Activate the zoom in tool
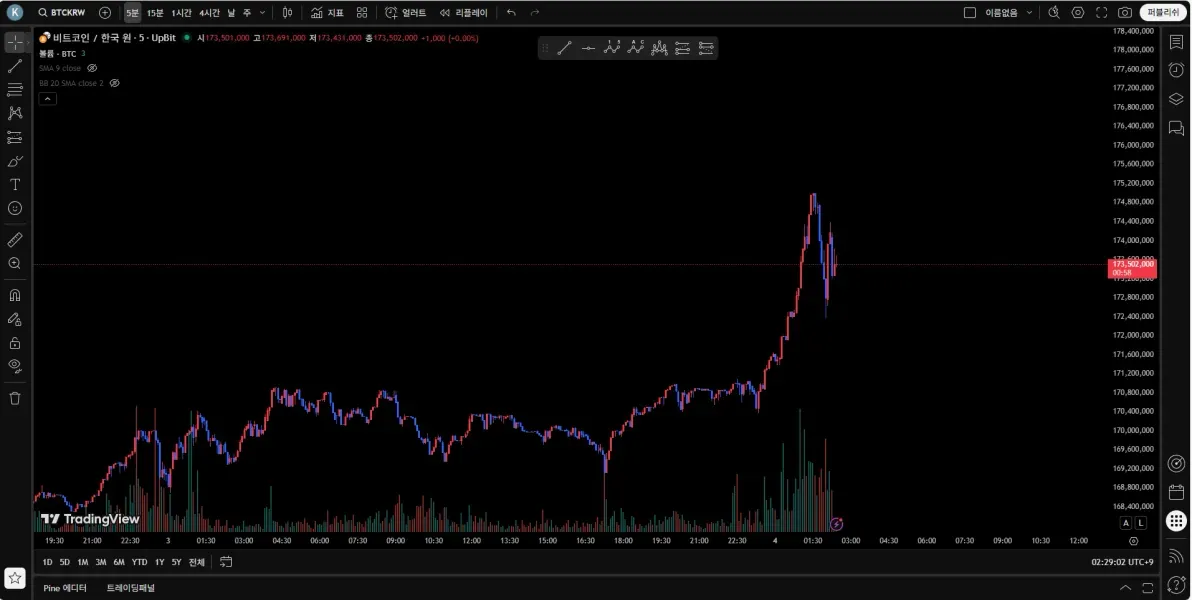 pos(14,263)
